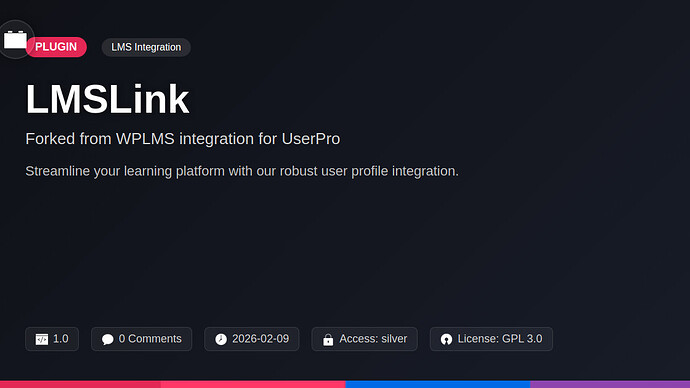Click the comments speech bubble icon
This screenshot has height=388, width=690.
tap(107, 339)
